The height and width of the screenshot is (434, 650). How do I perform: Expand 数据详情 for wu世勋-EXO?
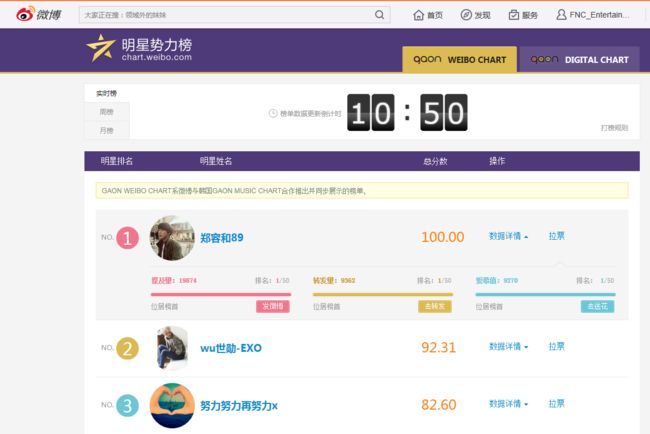click(508, 347)
